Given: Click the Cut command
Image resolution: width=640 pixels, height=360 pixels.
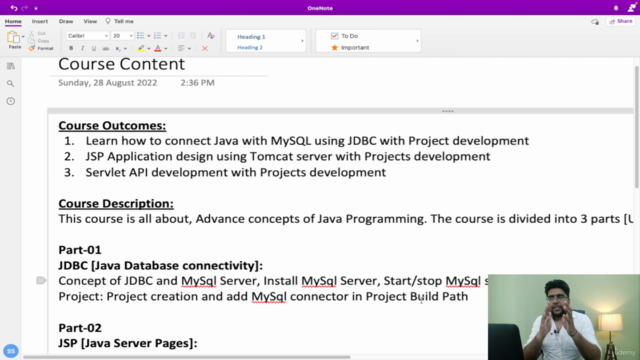Looking at the screenshot, I should point(38,33).
